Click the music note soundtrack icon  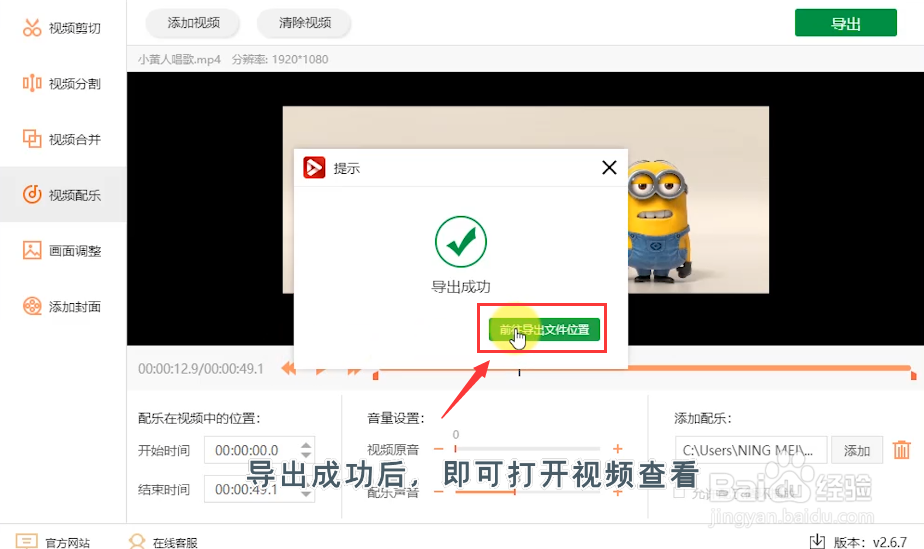32,194
